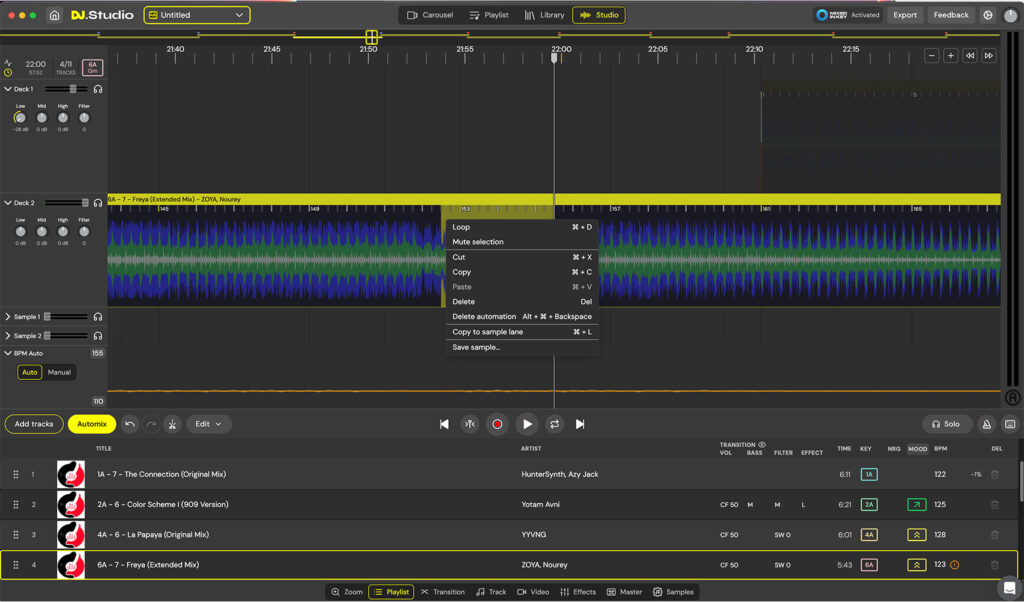Zoom in the timeline with plus icon
The image size is (1024, 602).
pyautogui.click(x=951, y=55)
